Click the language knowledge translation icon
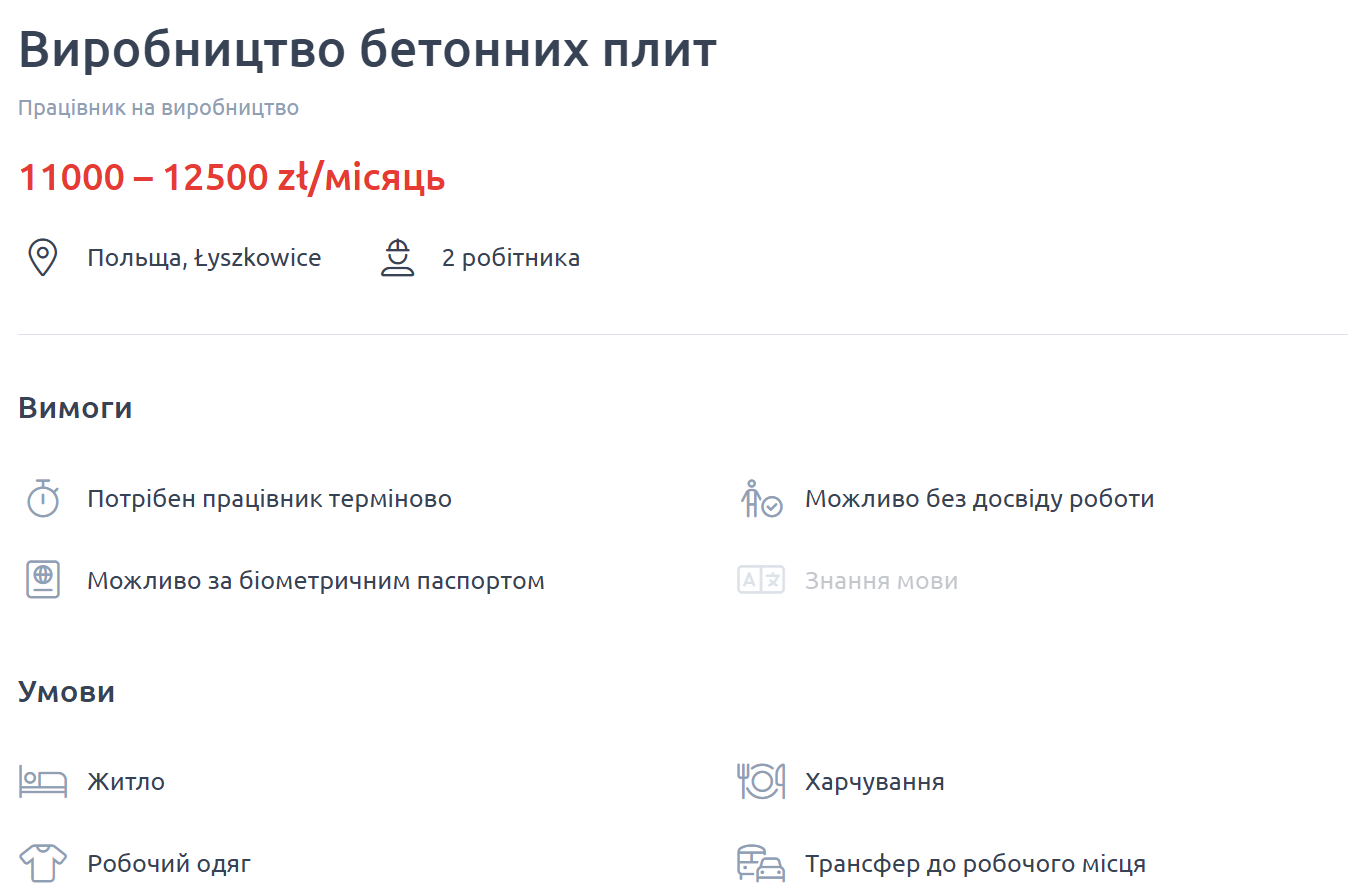This screenshot has width=1348, height=892. coord(760,579)
